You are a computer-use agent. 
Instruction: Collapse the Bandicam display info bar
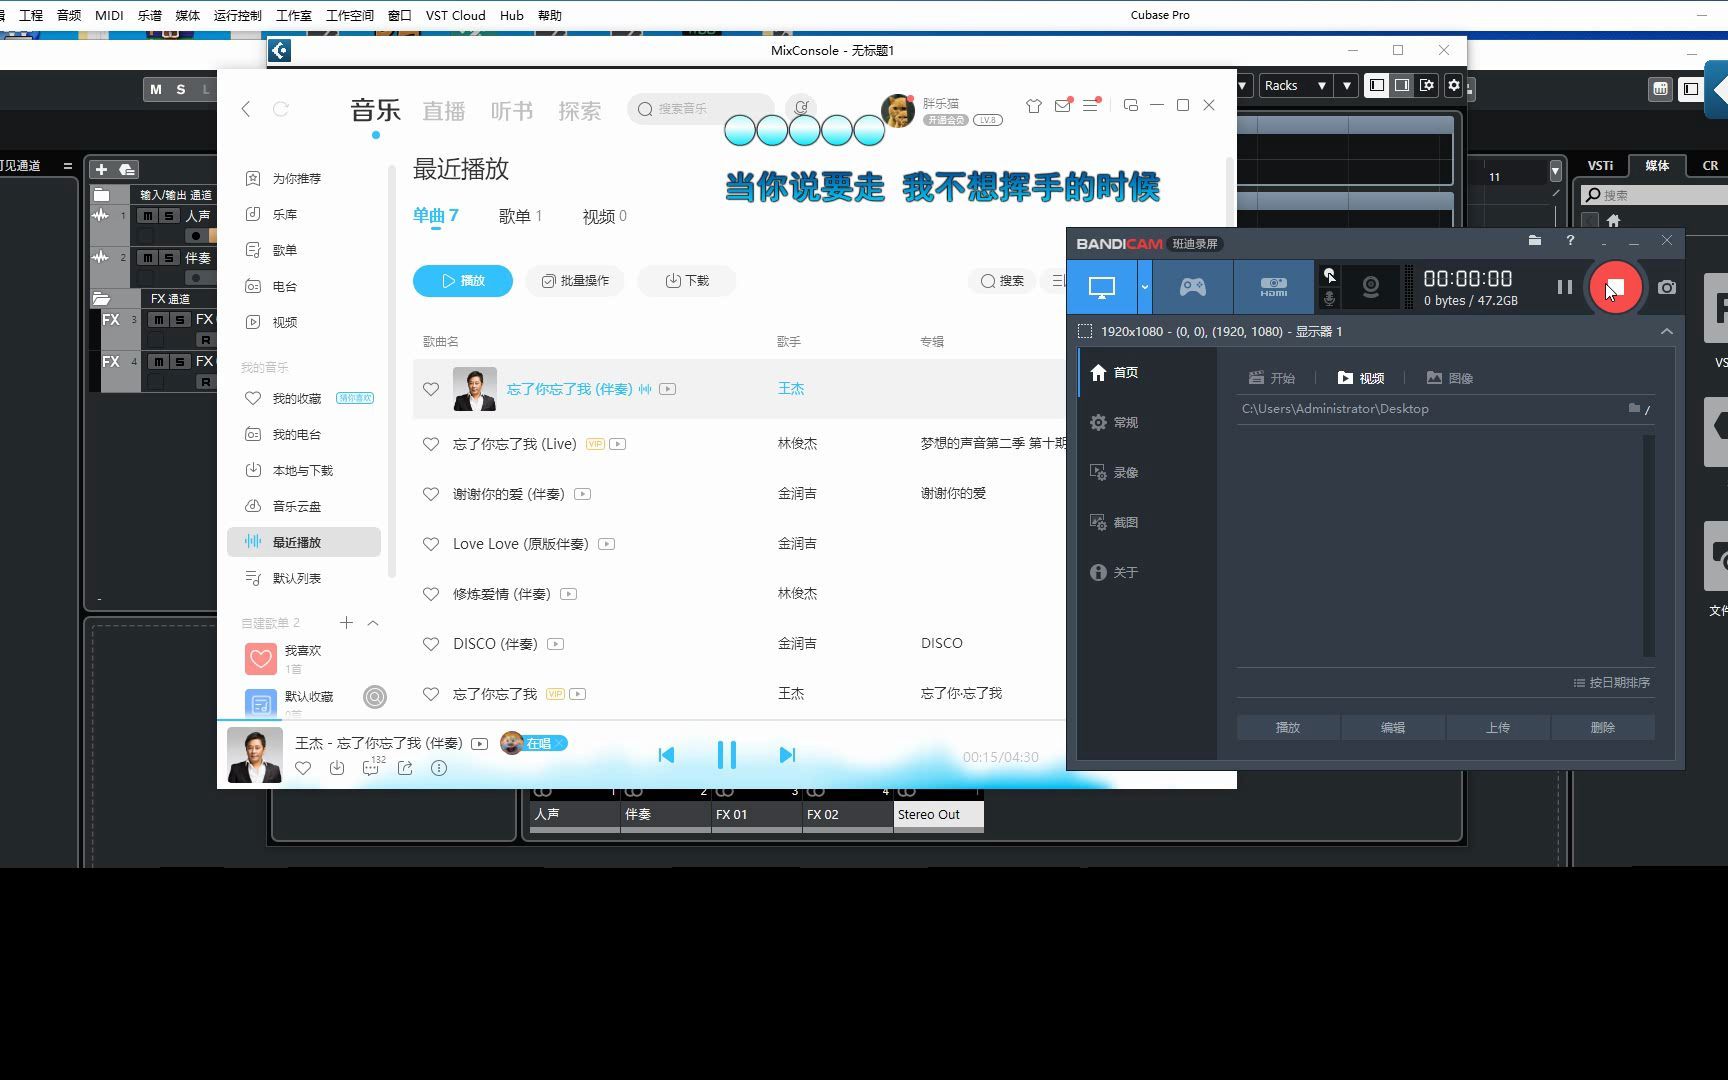pos(1667,331)
